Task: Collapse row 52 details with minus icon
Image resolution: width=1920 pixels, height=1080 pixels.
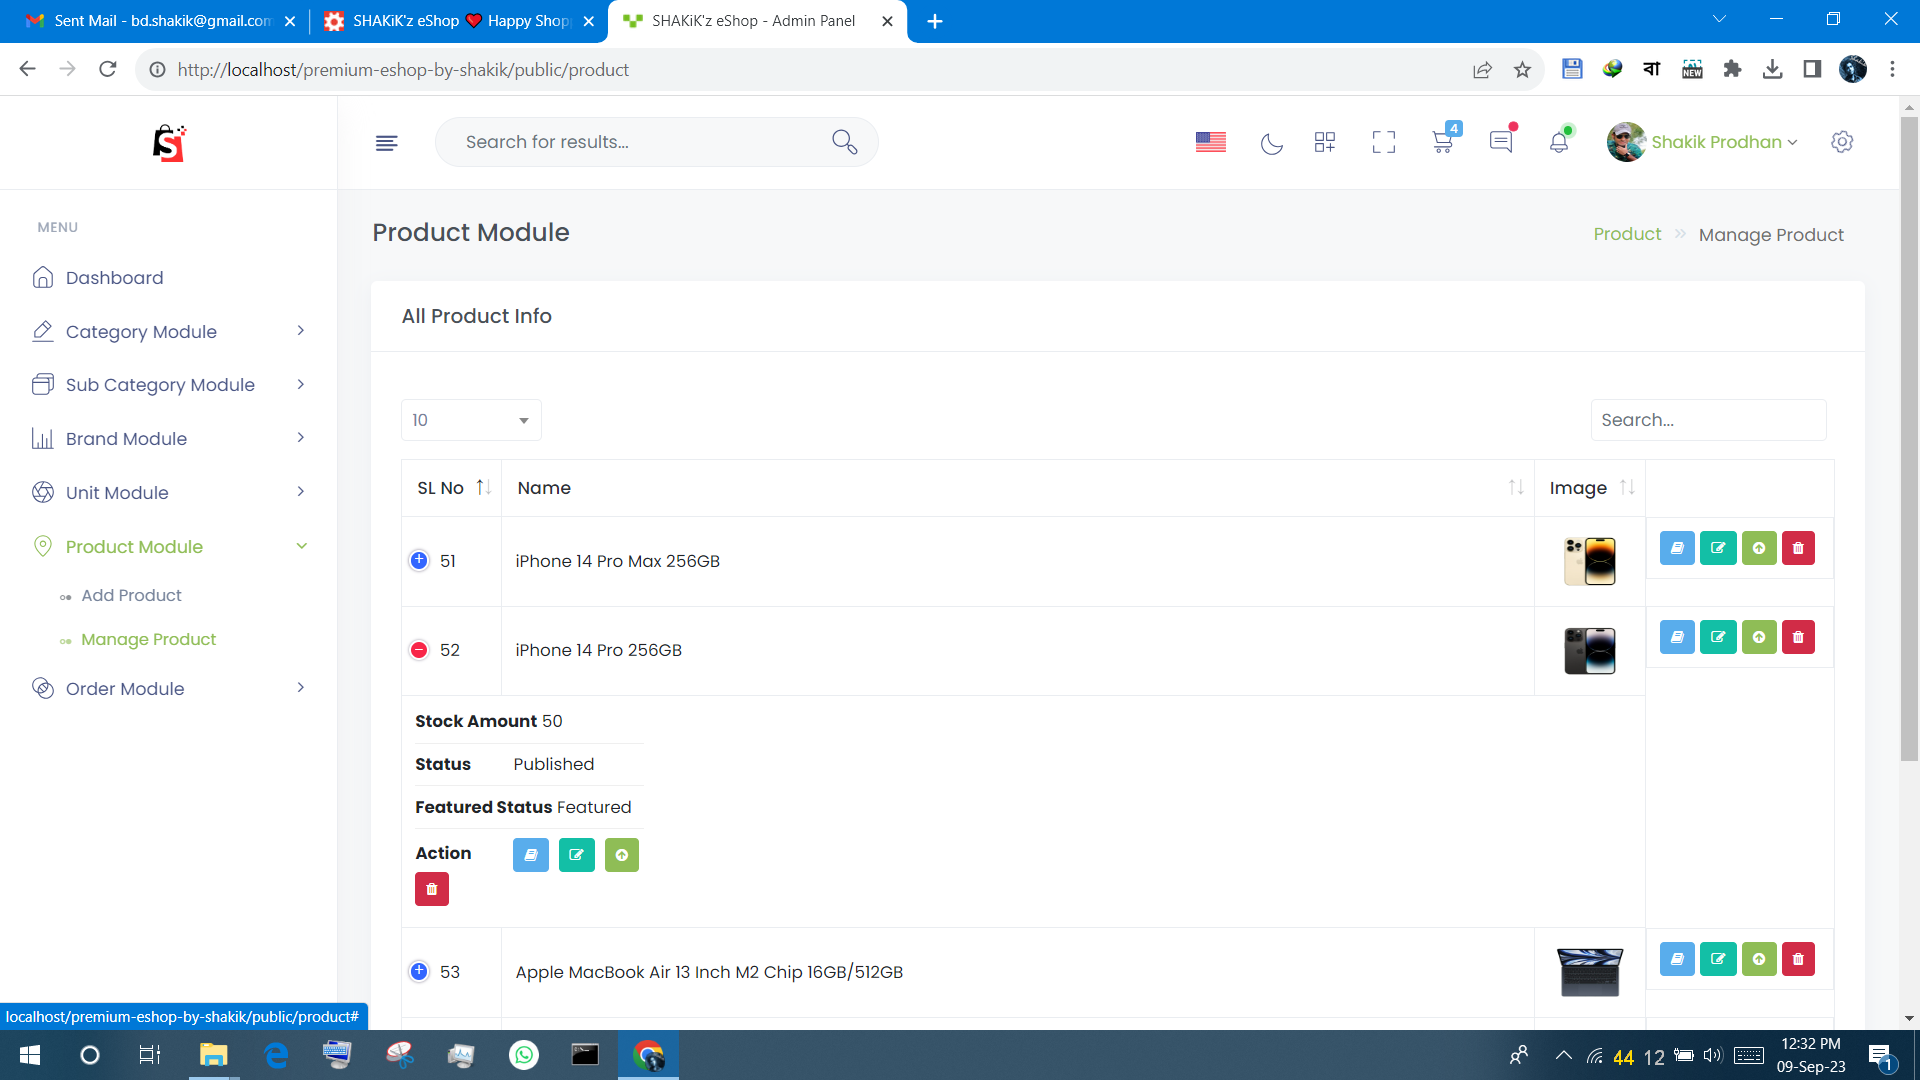Action: [419, 650]
